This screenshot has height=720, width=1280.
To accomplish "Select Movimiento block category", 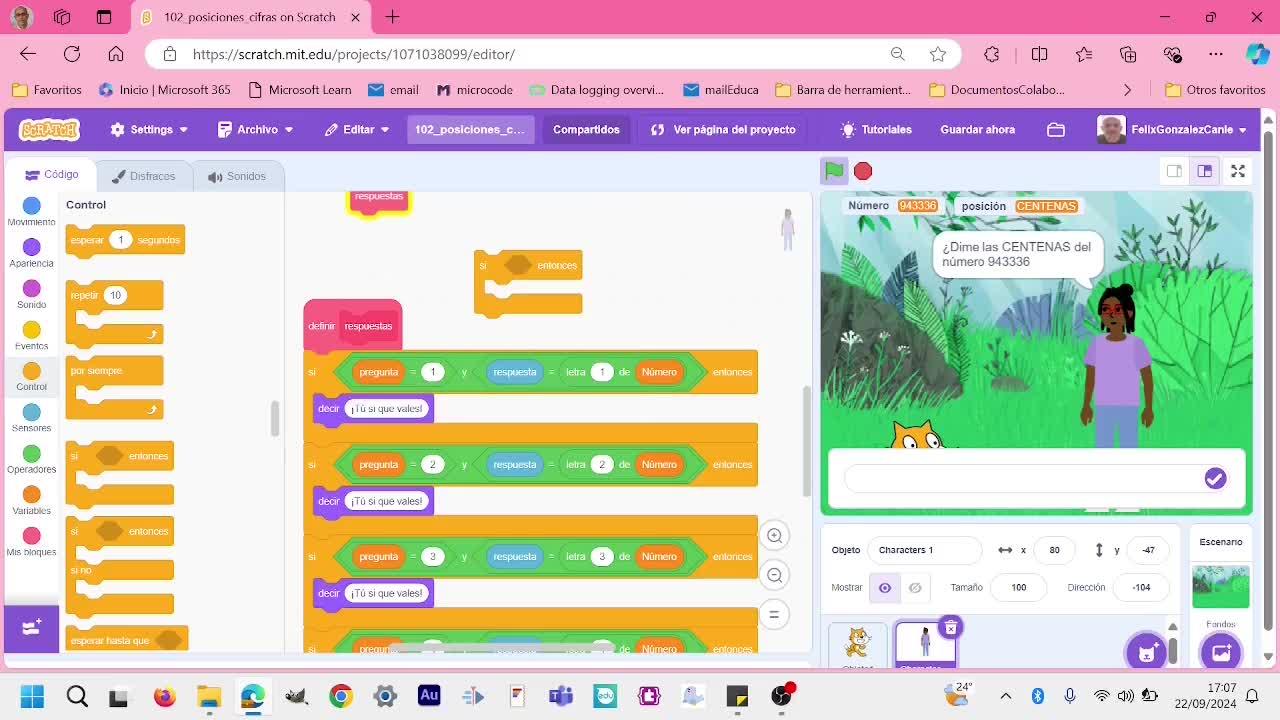I will point(31,211).
